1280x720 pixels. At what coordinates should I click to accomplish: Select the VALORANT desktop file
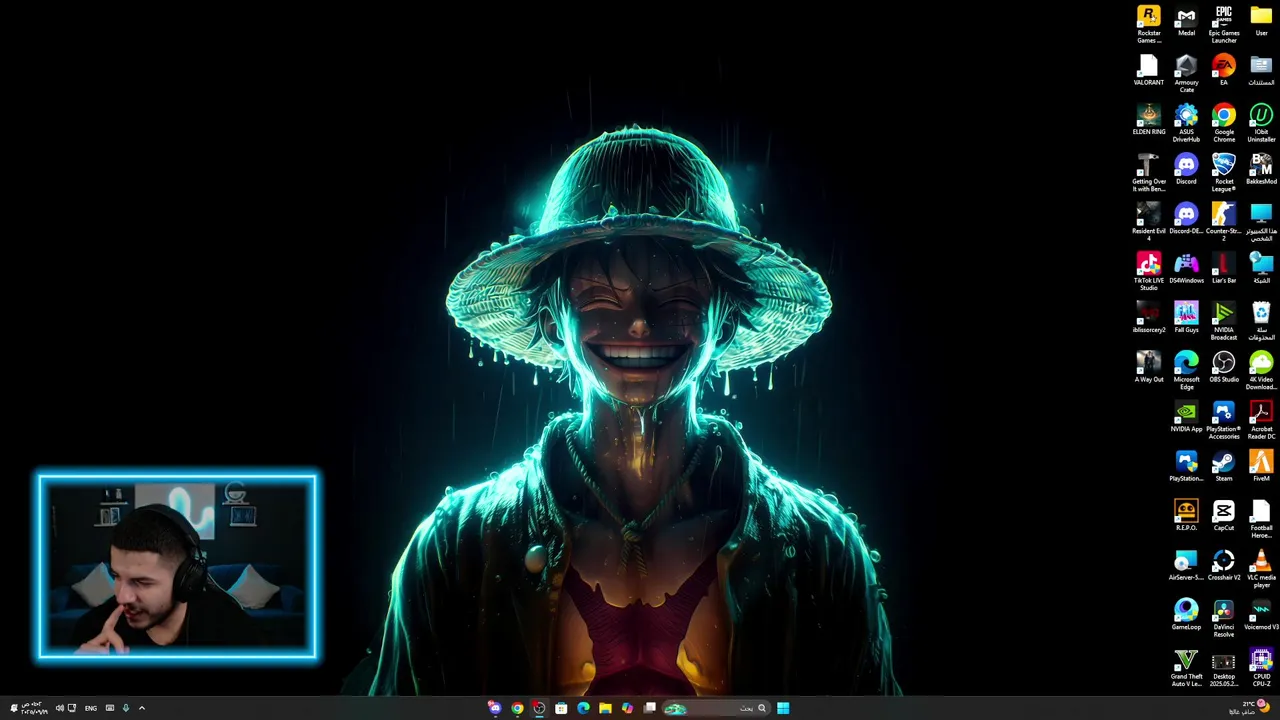[1149, 70]
